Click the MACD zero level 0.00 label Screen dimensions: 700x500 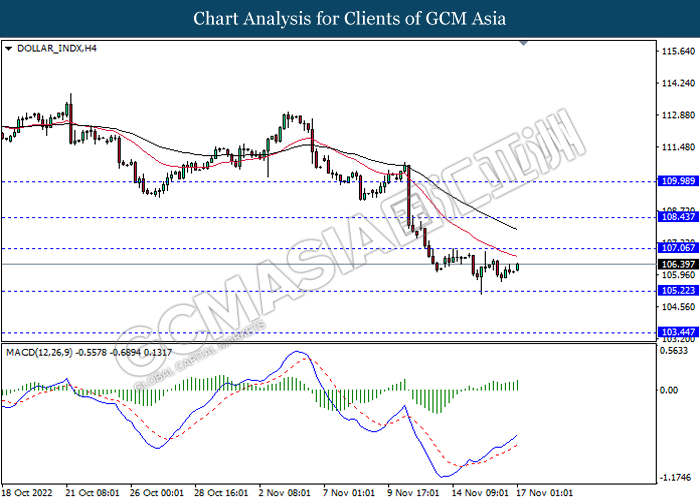[x=669, y=391]
